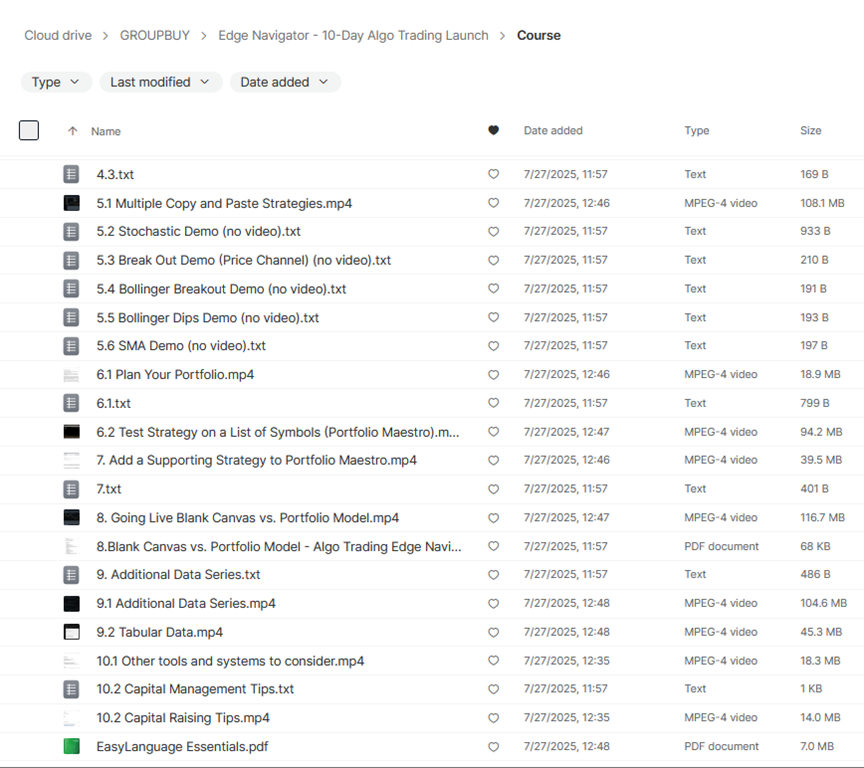The height and width of the screenshot is (768, 864).
Task: Click the file icon for 10.2 Capital Management Tips.txt
Action: click(x=71, y=689)
